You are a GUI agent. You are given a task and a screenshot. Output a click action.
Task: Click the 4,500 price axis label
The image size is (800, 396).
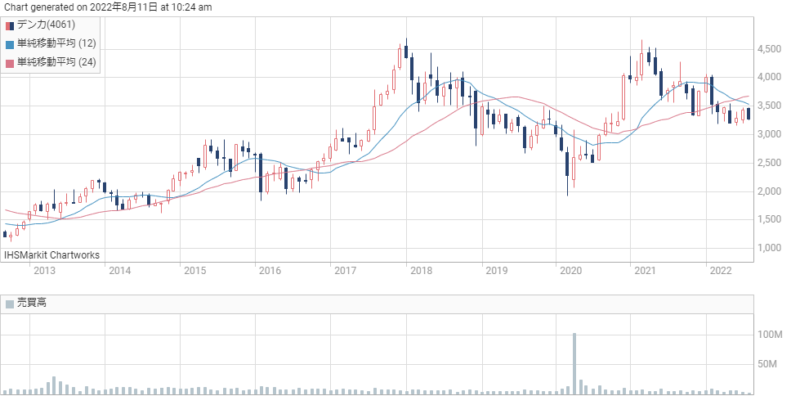coord(770,49)
